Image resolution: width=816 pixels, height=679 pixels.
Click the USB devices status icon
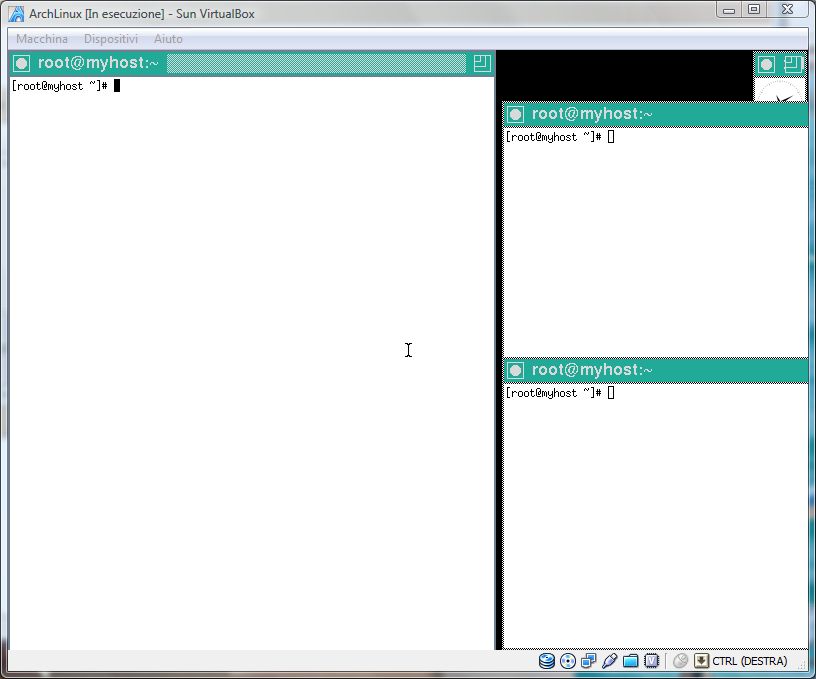coord(609,661)
